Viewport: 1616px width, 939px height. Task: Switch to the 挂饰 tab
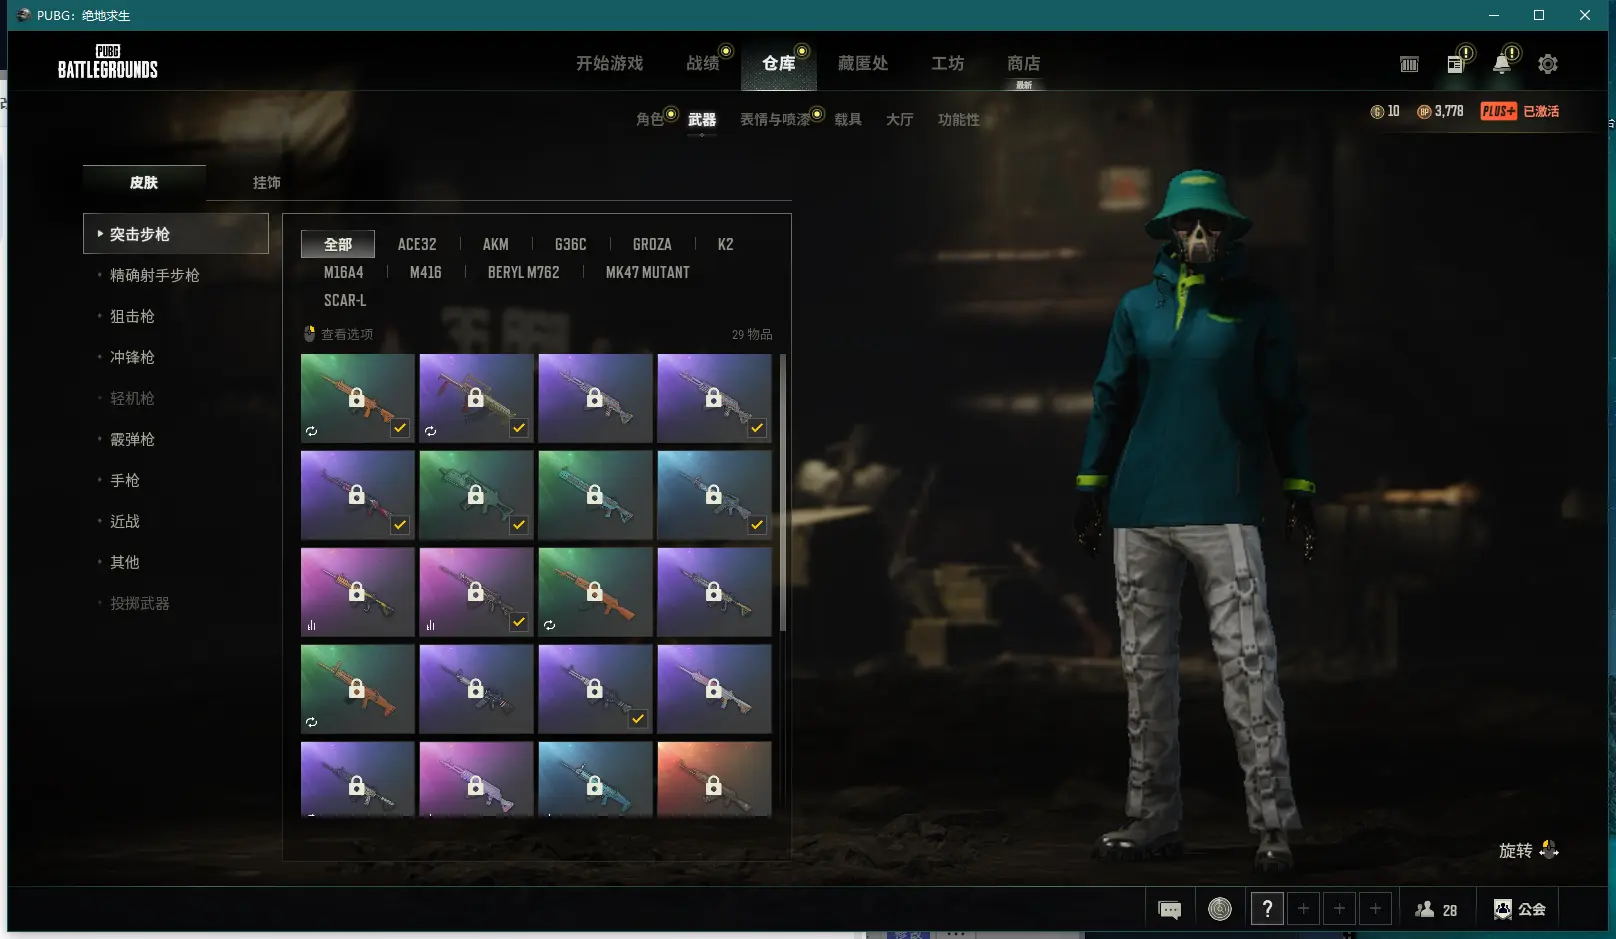click(266, 182)
